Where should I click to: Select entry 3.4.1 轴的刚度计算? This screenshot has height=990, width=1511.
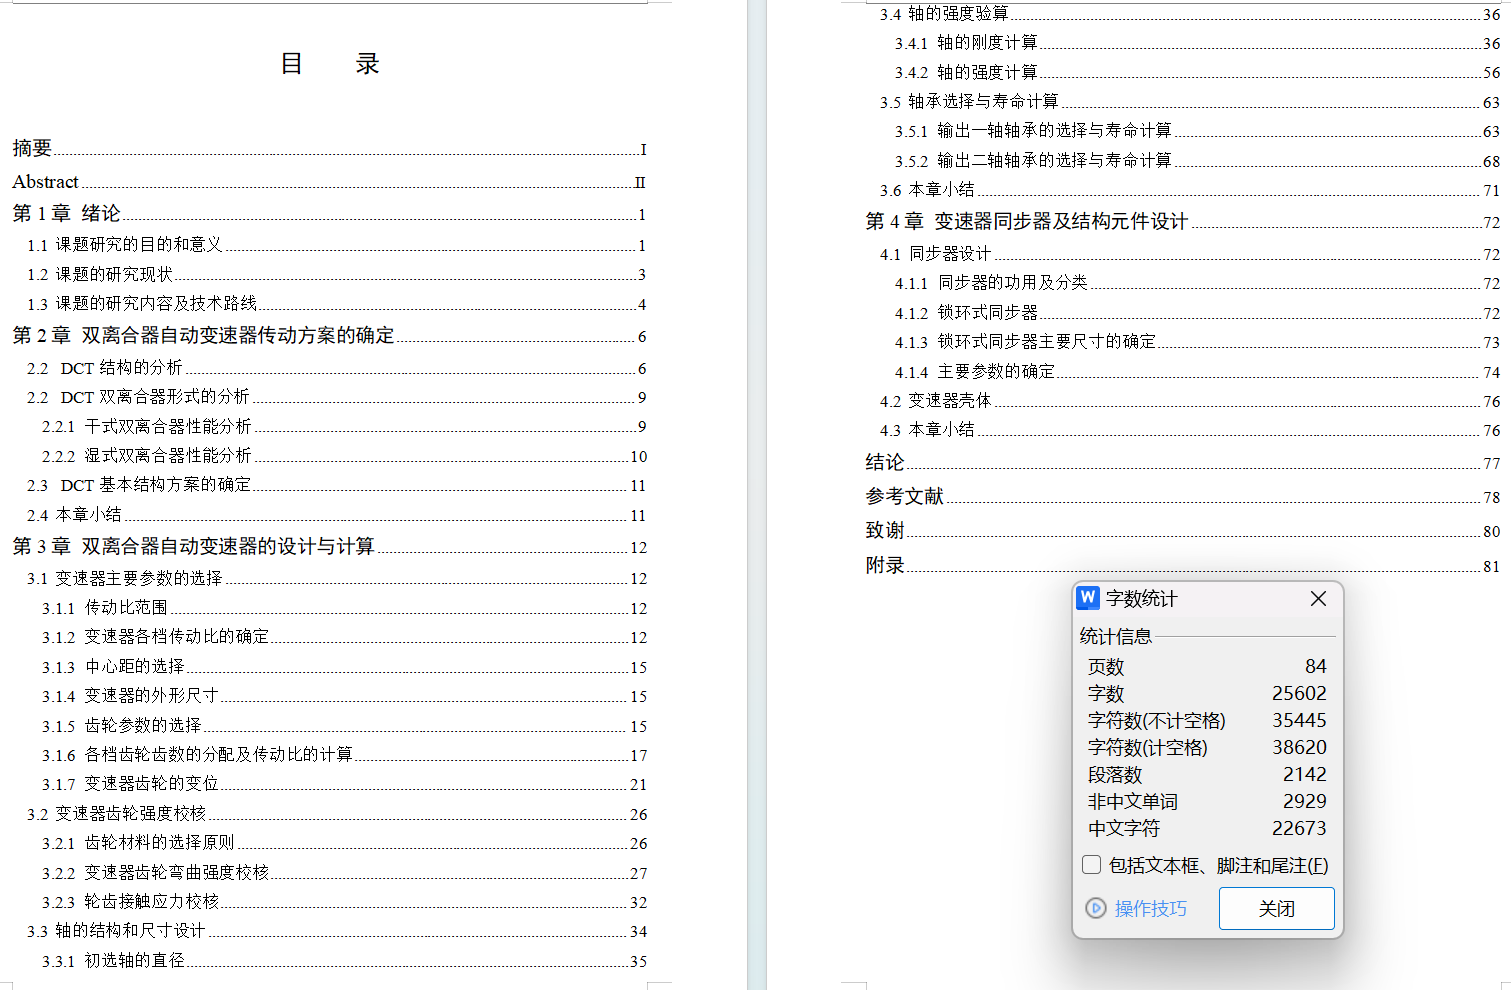point(1197,42)
